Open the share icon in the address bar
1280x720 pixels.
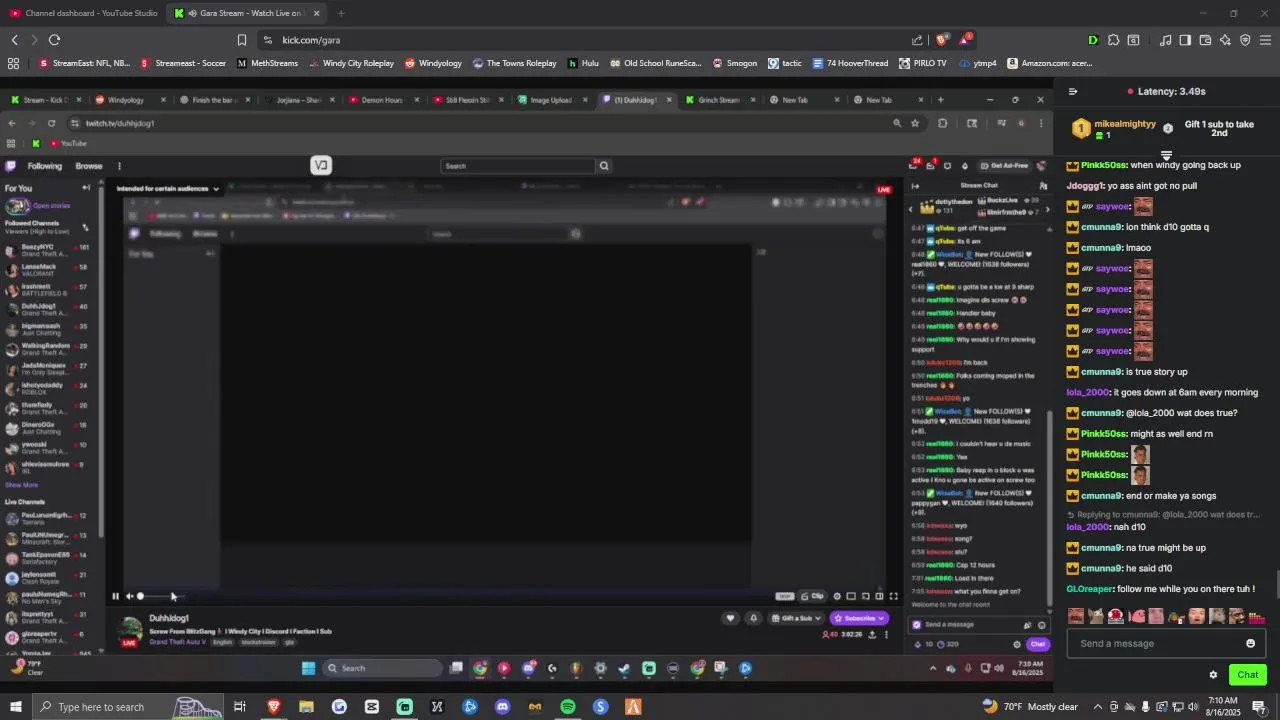click(x=917, y=40)
